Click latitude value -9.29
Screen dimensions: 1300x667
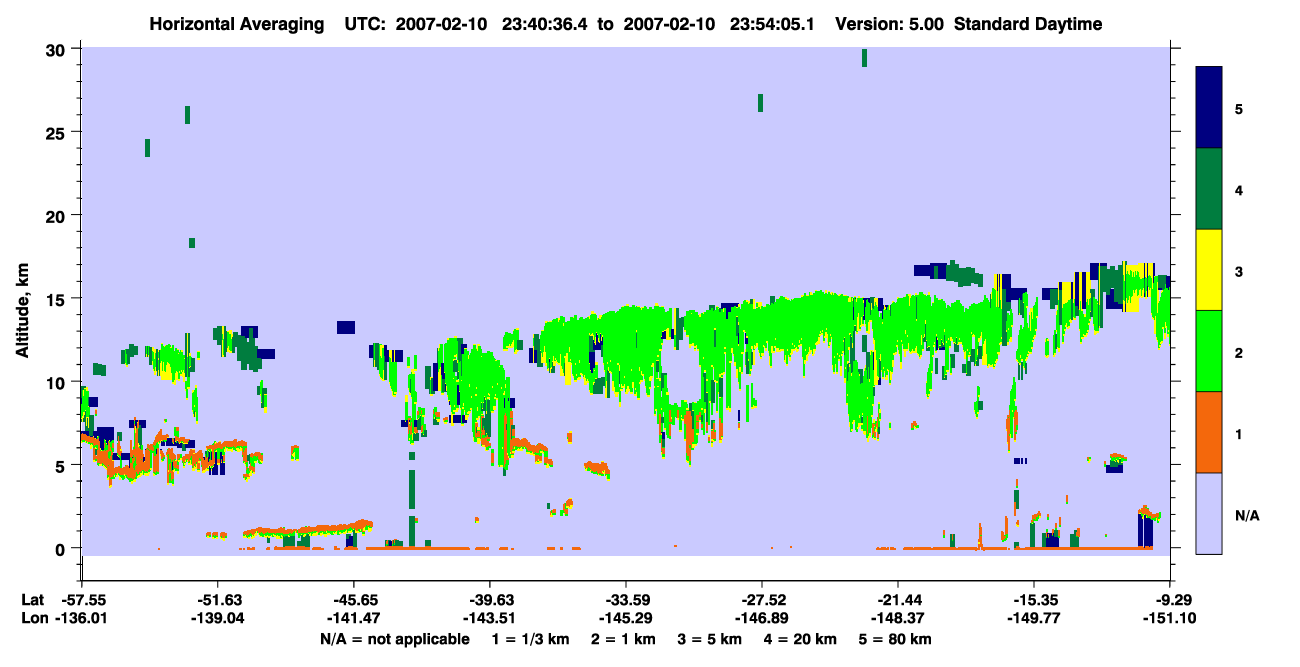[x=1174, y=600]
